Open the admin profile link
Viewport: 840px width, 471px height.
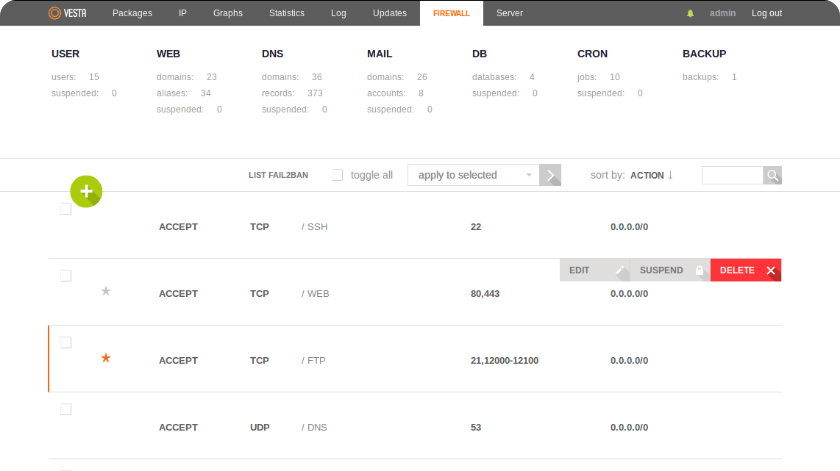[x=722, y=13]
